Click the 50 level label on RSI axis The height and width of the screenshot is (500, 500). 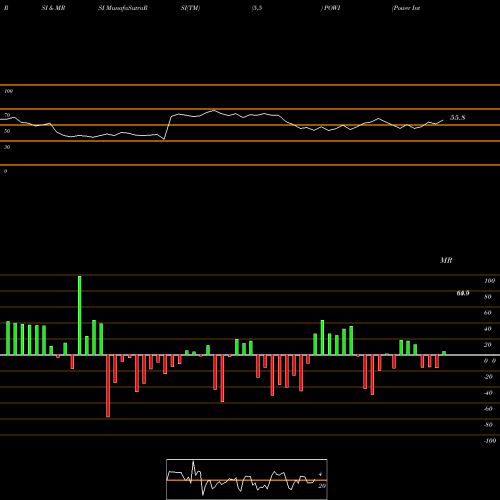pyautogui.click(x=7, y=131)
